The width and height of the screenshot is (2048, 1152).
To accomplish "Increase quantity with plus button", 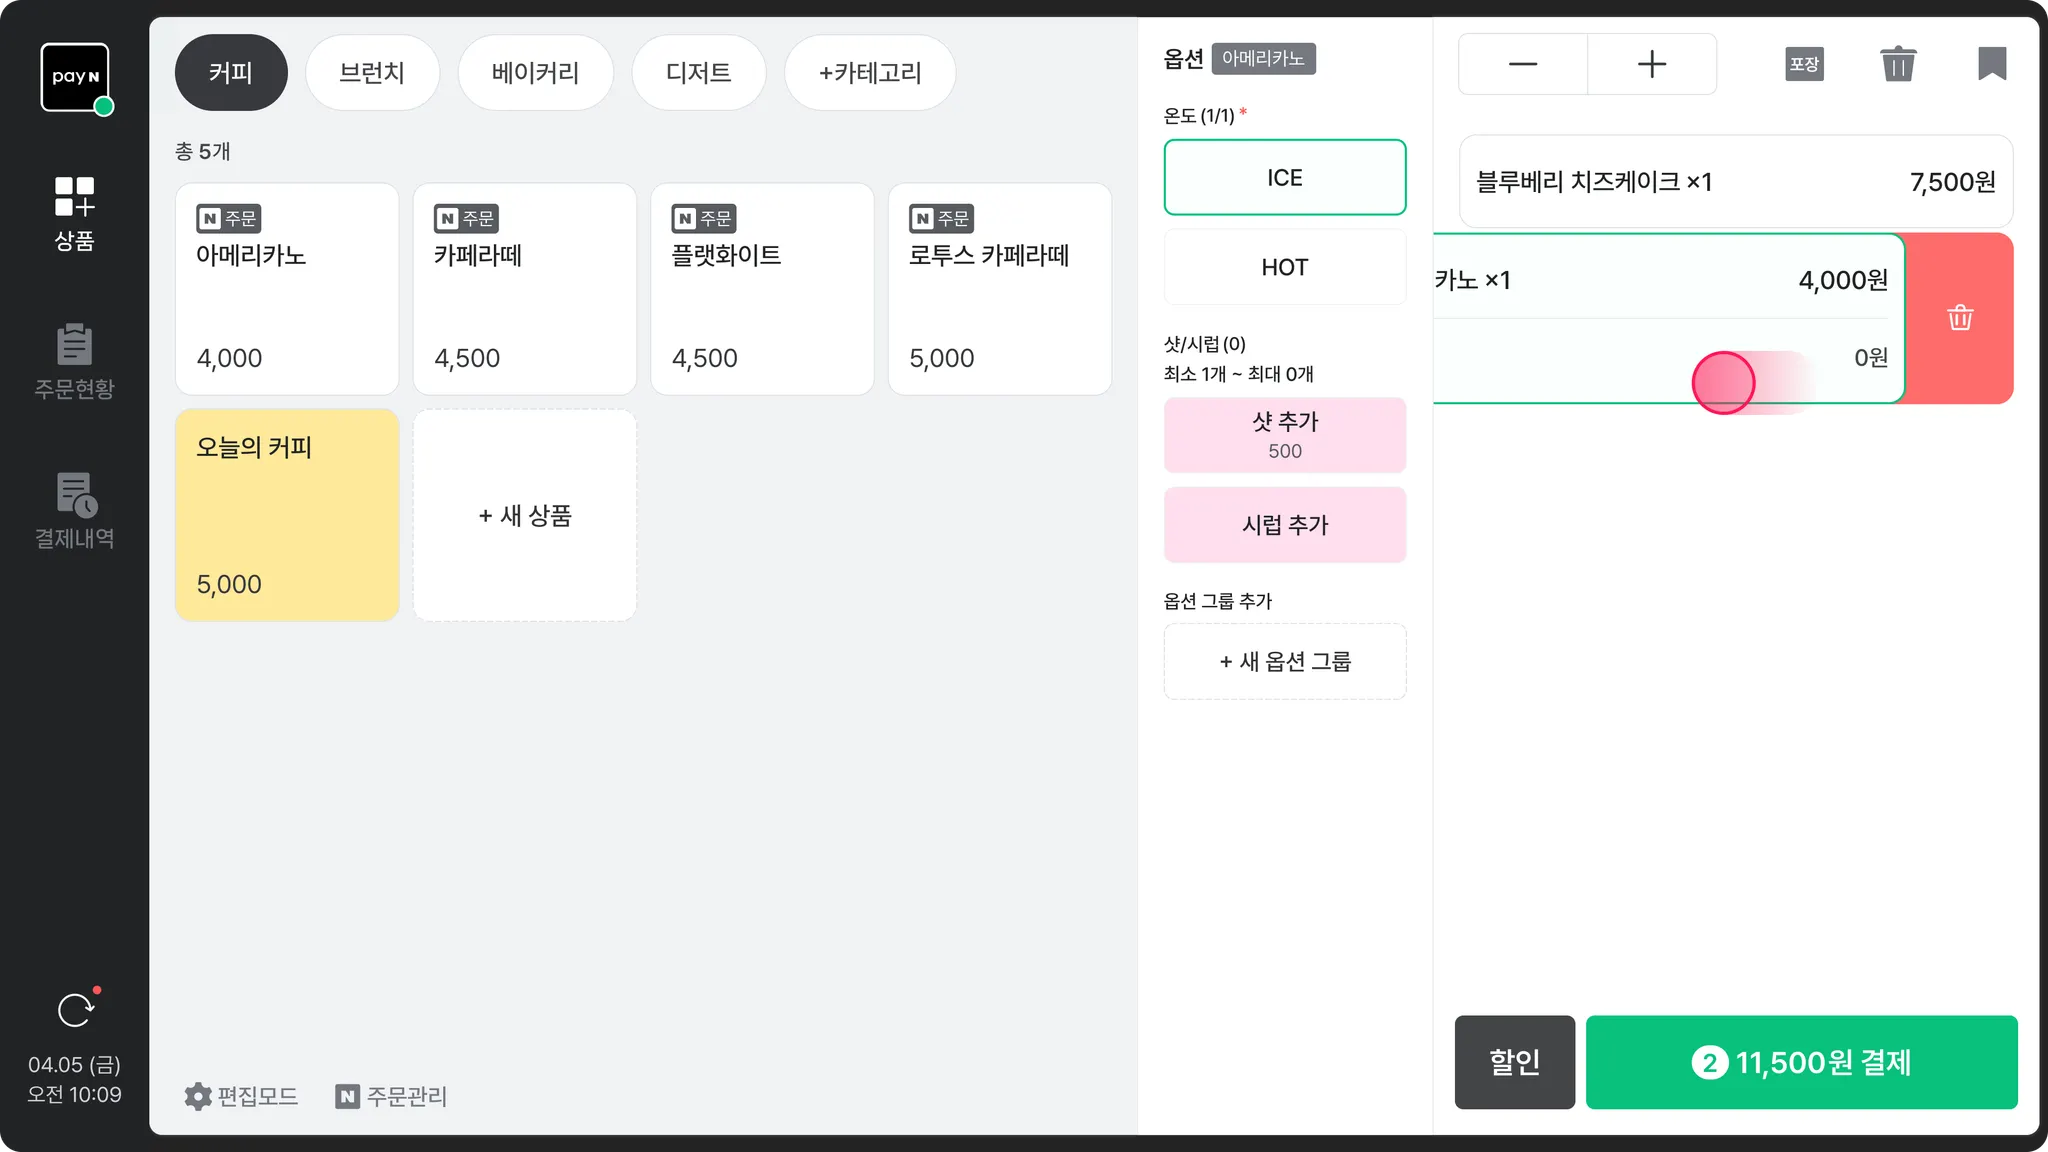I will pyautogui.click(x=1651, y=64).
